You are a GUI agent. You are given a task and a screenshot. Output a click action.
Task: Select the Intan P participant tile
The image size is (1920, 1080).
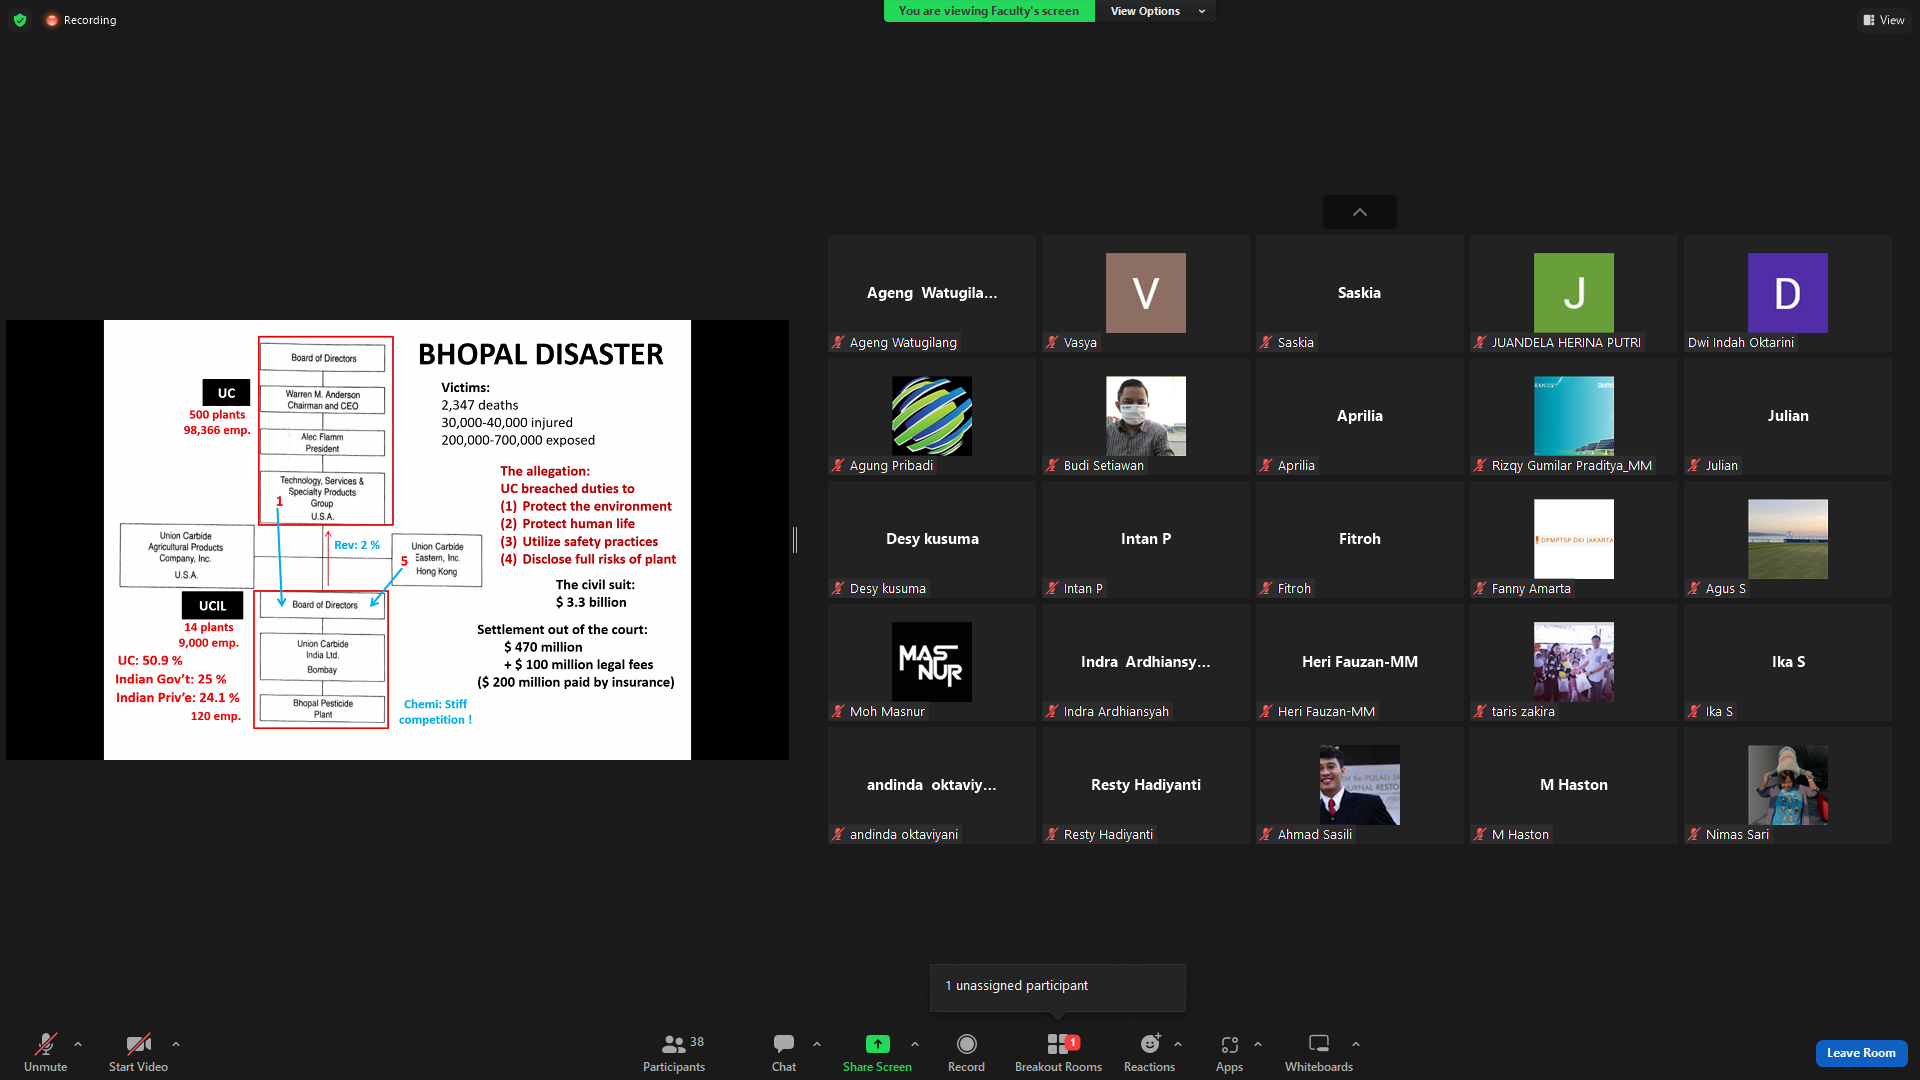tap(1146, 539)
